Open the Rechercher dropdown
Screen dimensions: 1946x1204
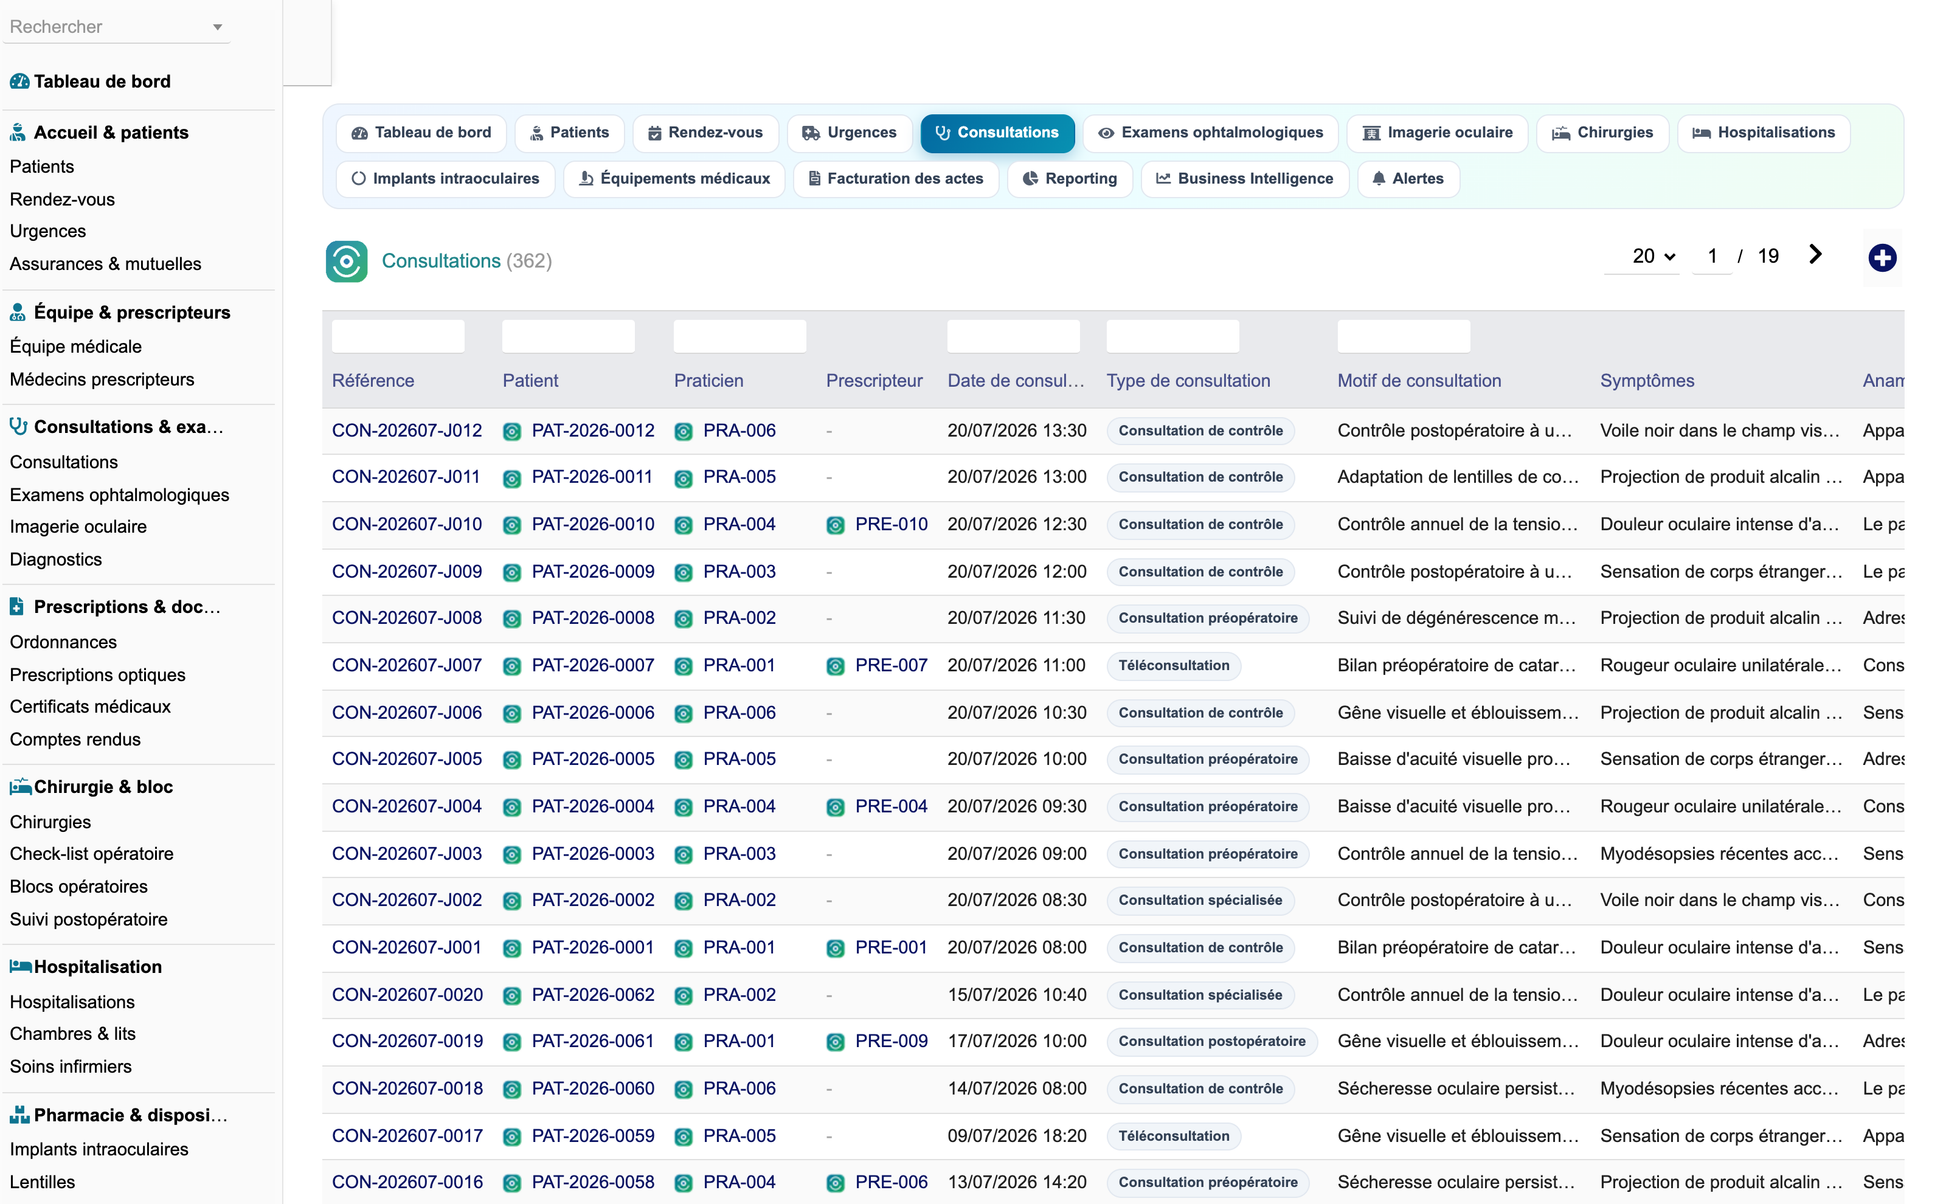coord(116,27)
